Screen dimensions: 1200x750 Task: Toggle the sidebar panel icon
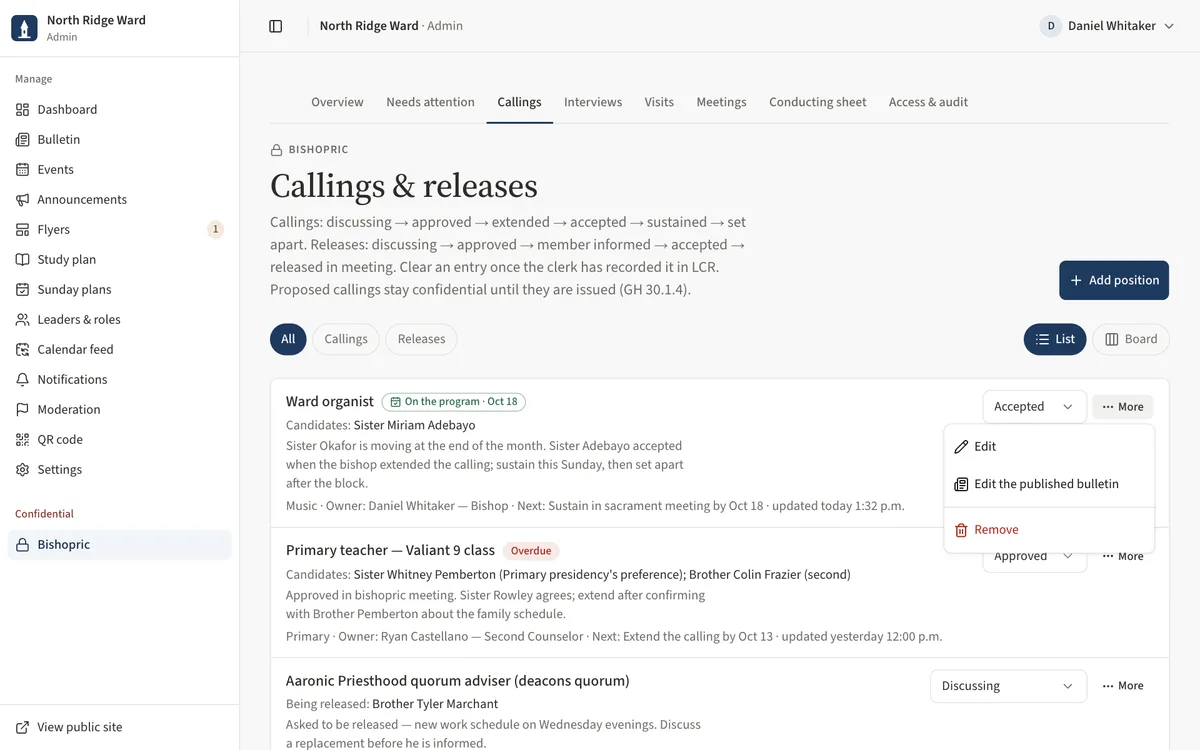pos(276,26)
